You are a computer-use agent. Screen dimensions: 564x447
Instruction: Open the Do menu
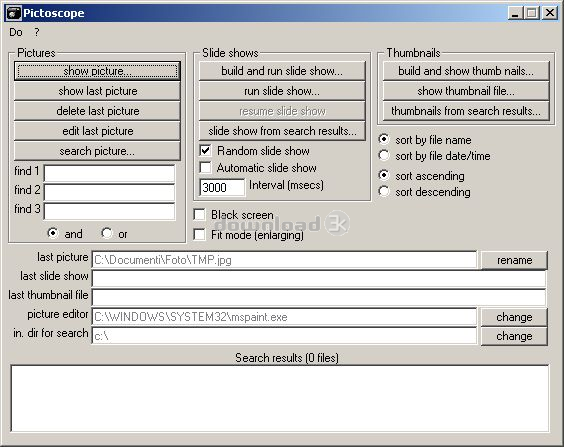coord(16,32)
